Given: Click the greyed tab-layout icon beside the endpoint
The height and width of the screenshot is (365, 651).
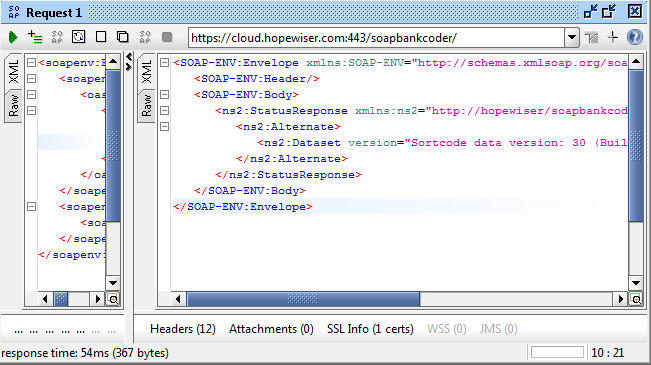Looking at the screenshot, I should (x=591, y=38).
